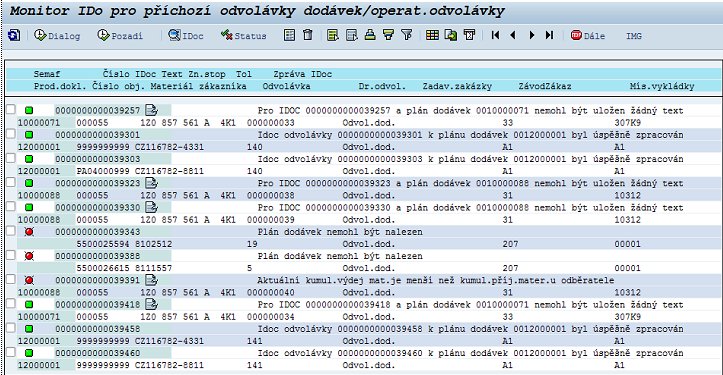Select call-off number 00000033
The image size is (723, 375).
point(271,123)
